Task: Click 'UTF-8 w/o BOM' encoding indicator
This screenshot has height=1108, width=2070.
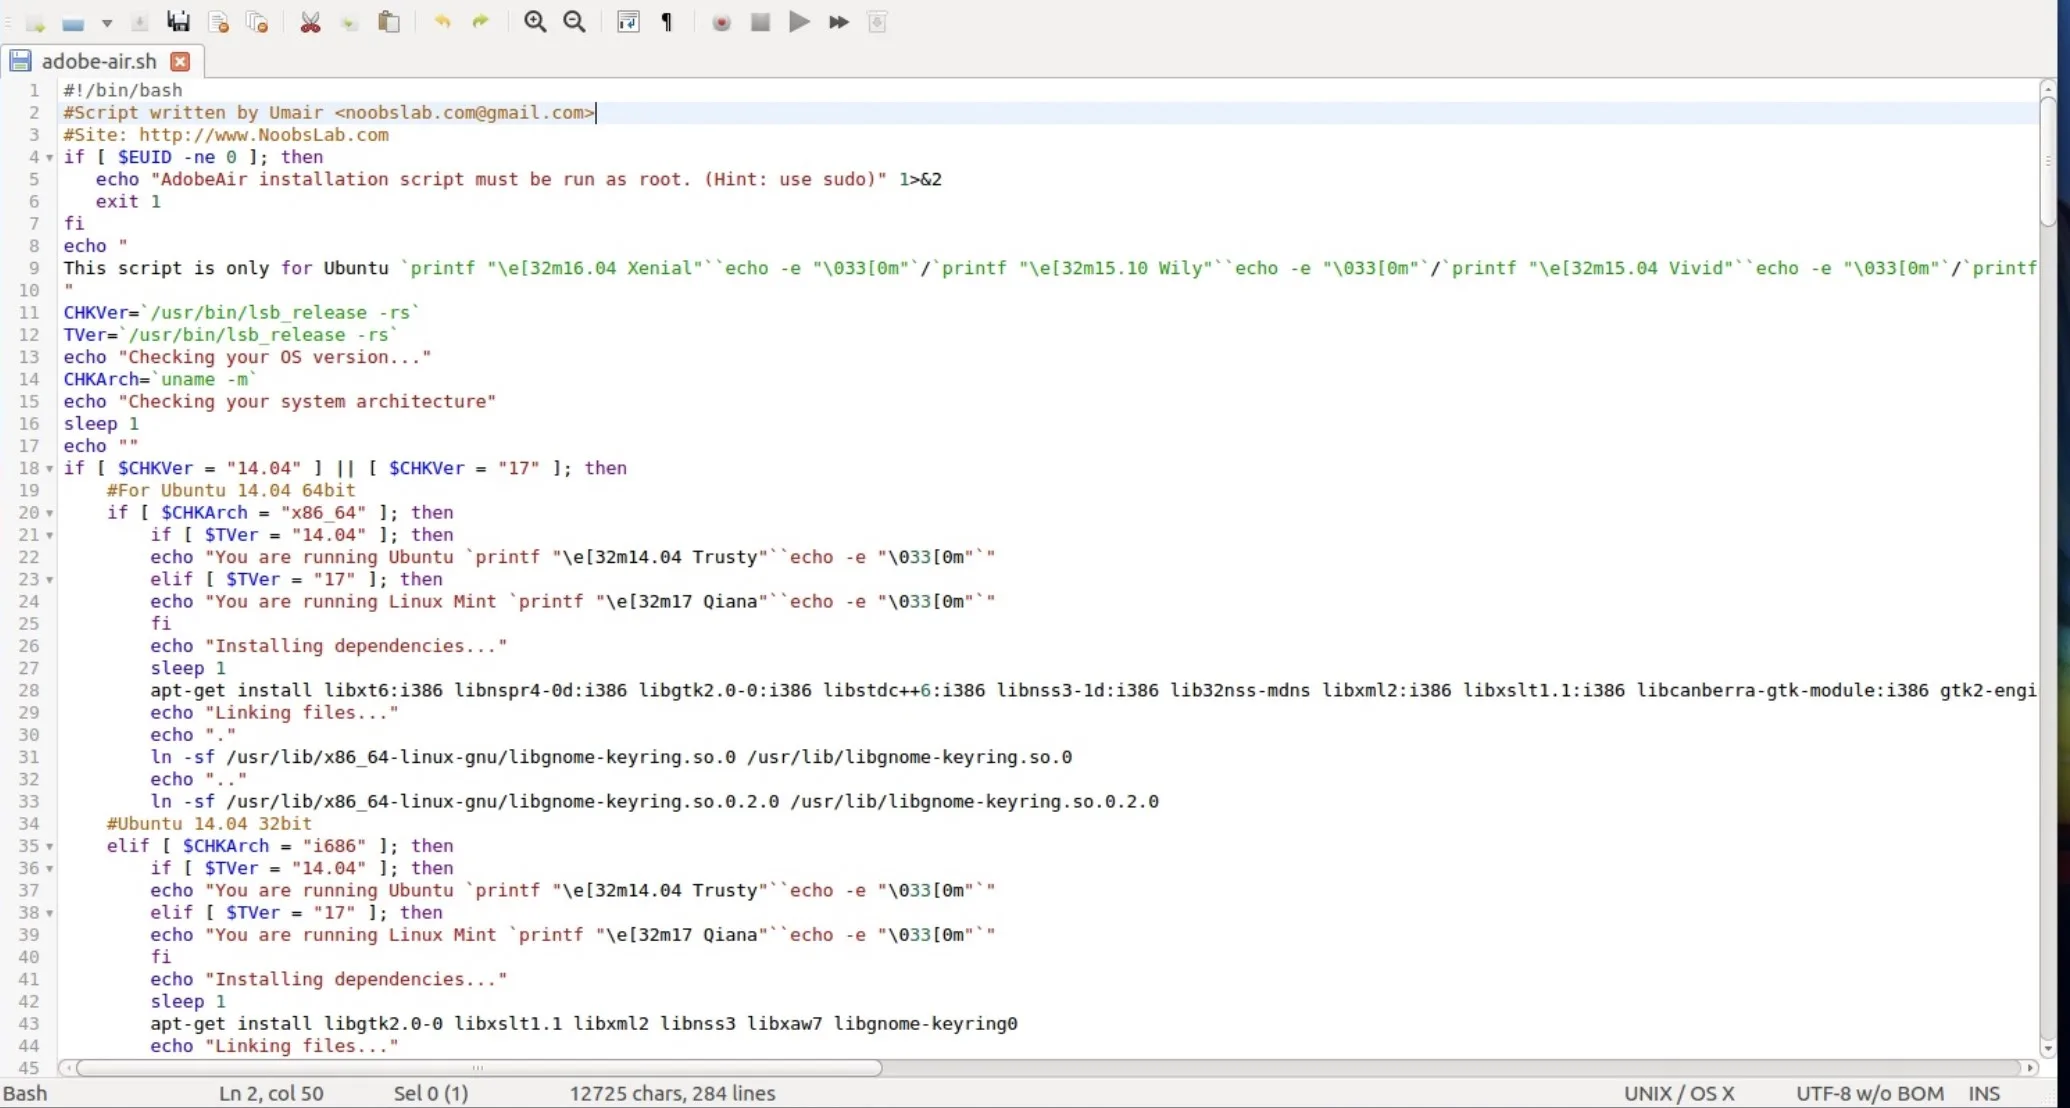Action: click(x=1870, y=1093)
